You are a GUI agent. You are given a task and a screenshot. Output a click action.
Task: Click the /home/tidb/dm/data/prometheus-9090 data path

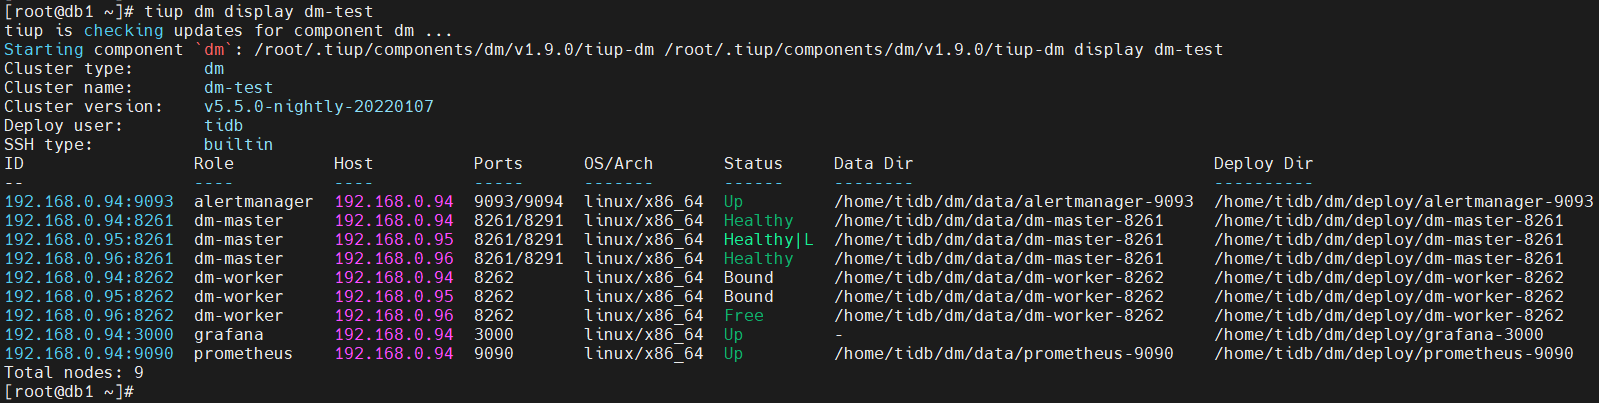(x=1003, y=354)
